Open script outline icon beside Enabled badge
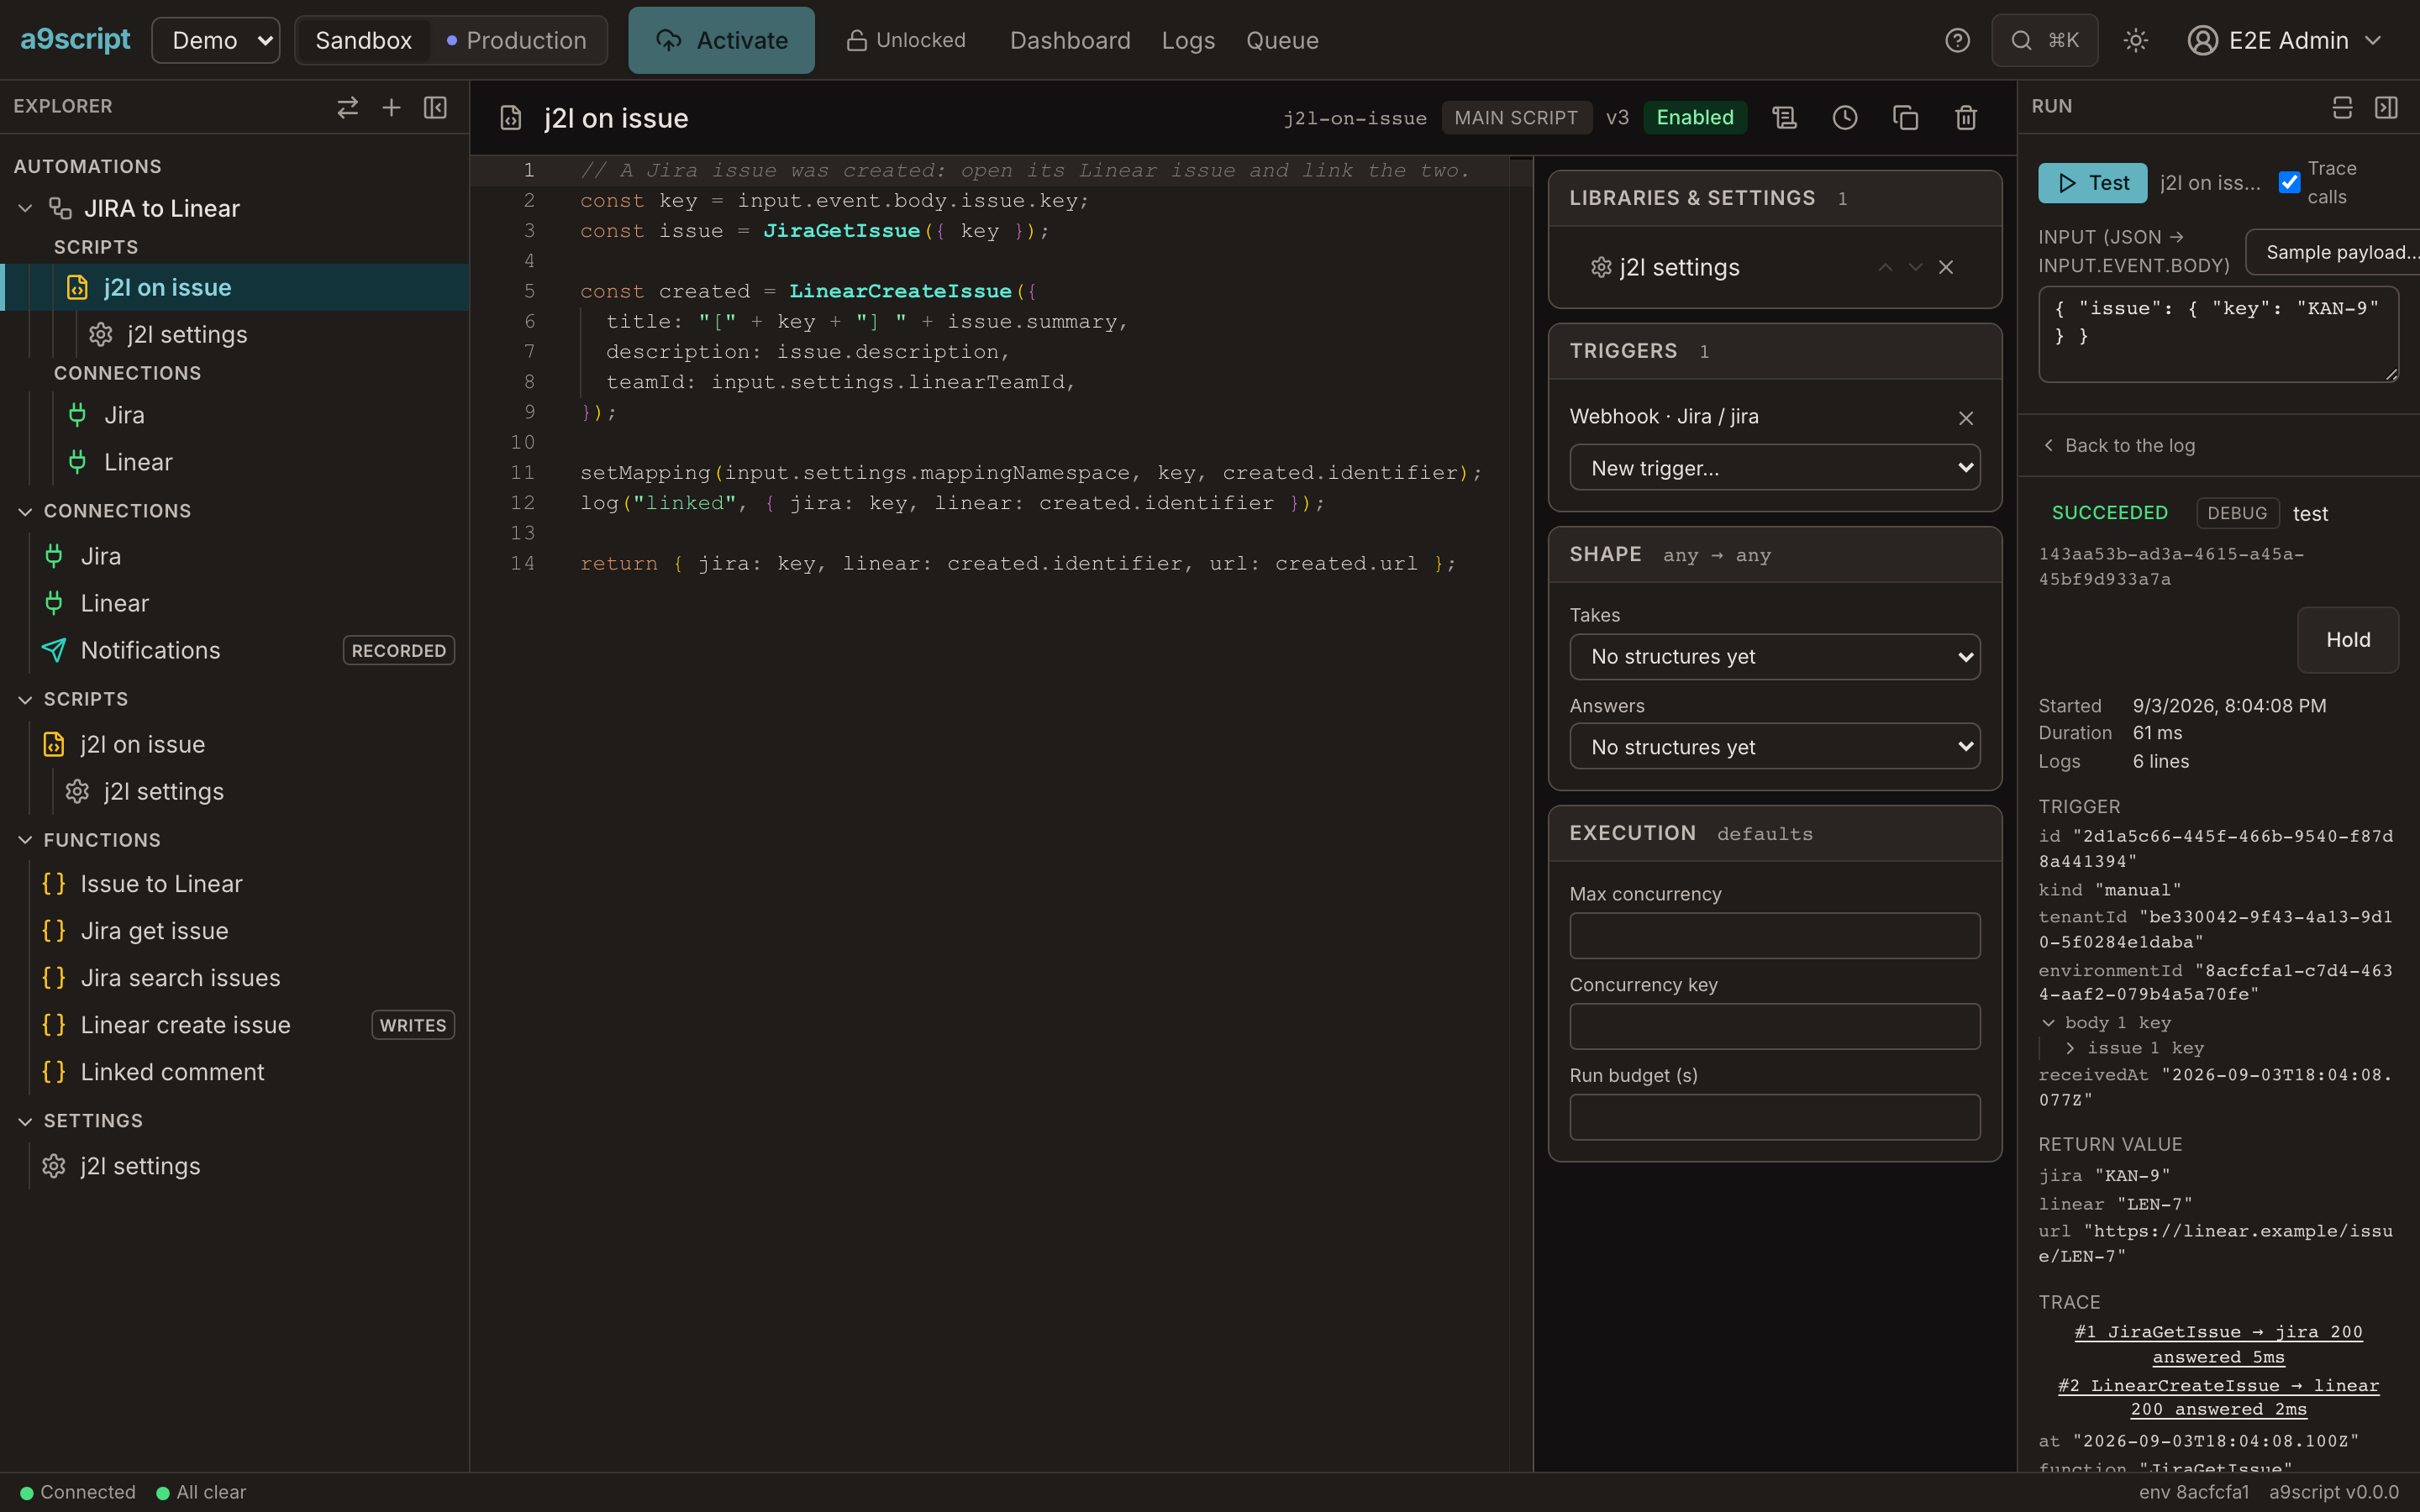2420x1512 pixels. tap(1784, 118)
